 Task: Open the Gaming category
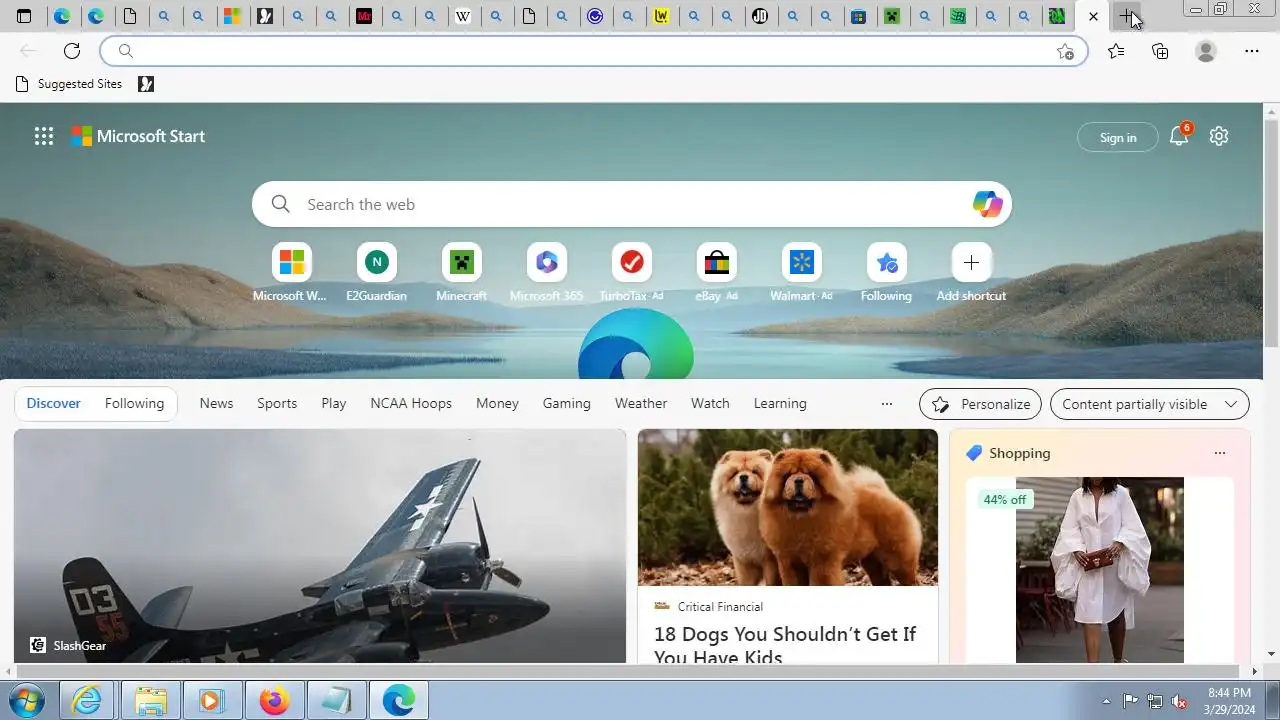(567, 404)
